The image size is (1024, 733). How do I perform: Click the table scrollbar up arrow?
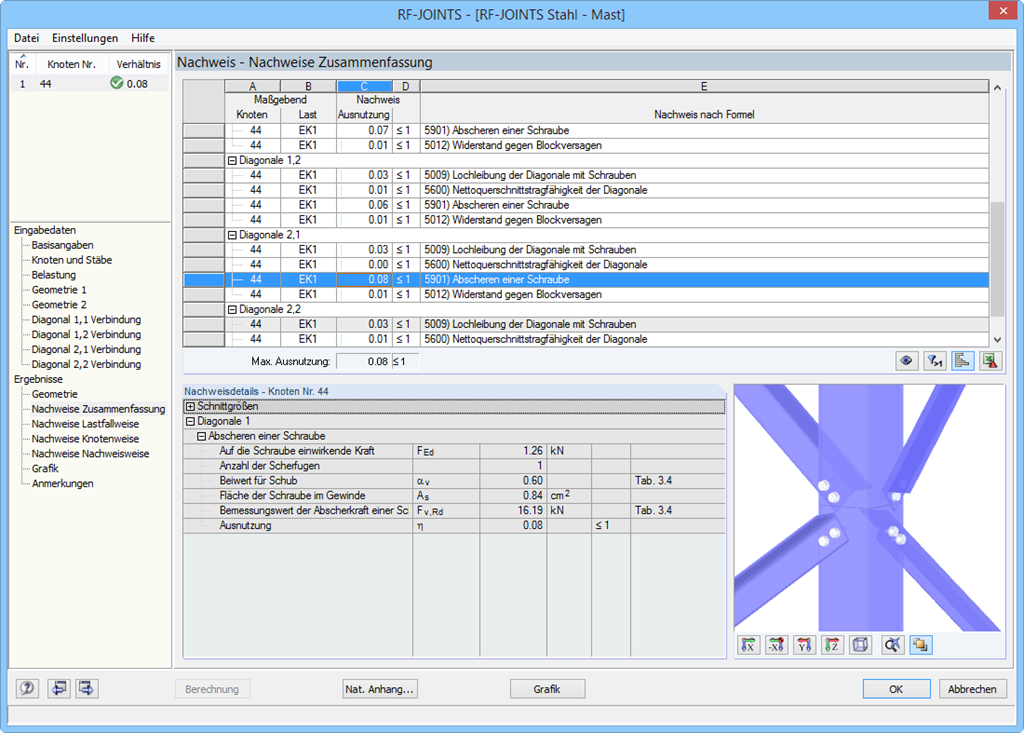point(997,88)
